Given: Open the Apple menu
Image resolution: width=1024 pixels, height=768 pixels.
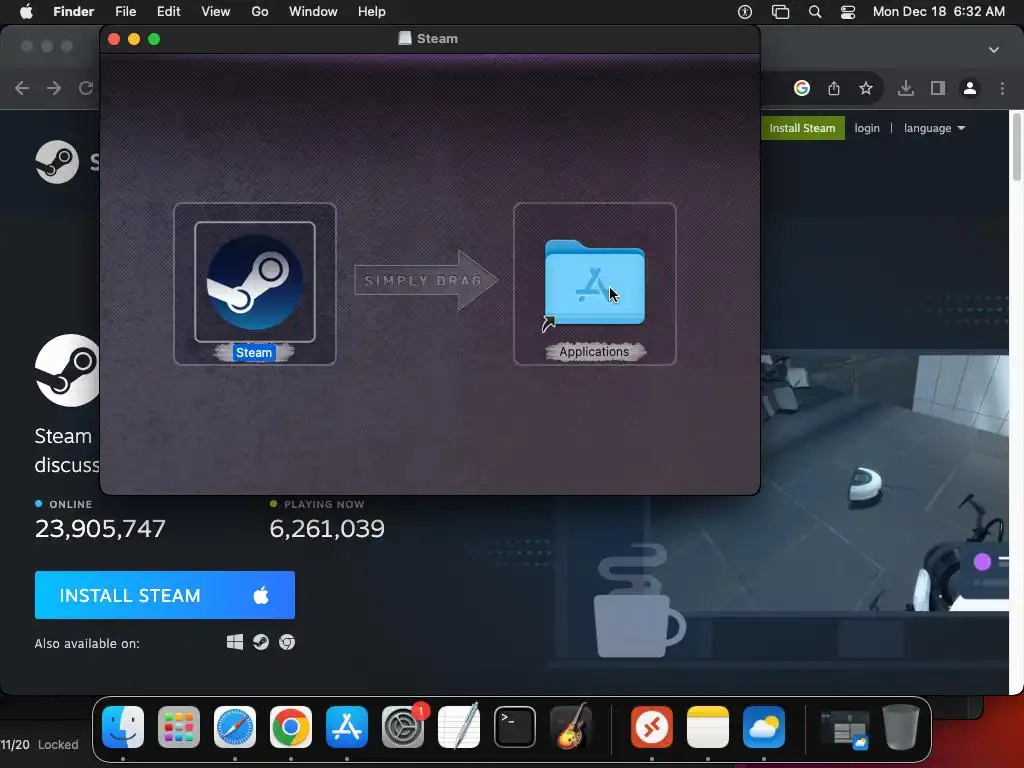Looking at the screenshot, I should (26, 12).
